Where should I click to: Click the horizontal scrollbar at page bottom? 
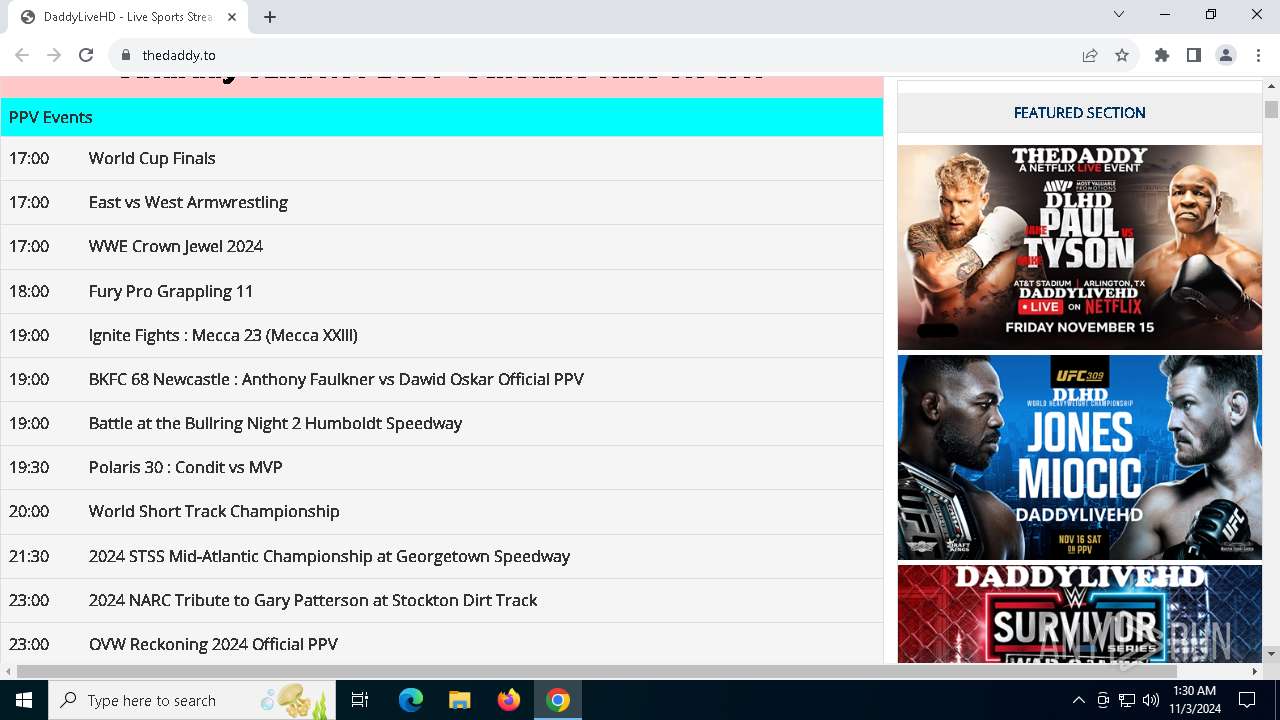click(596, 671)
